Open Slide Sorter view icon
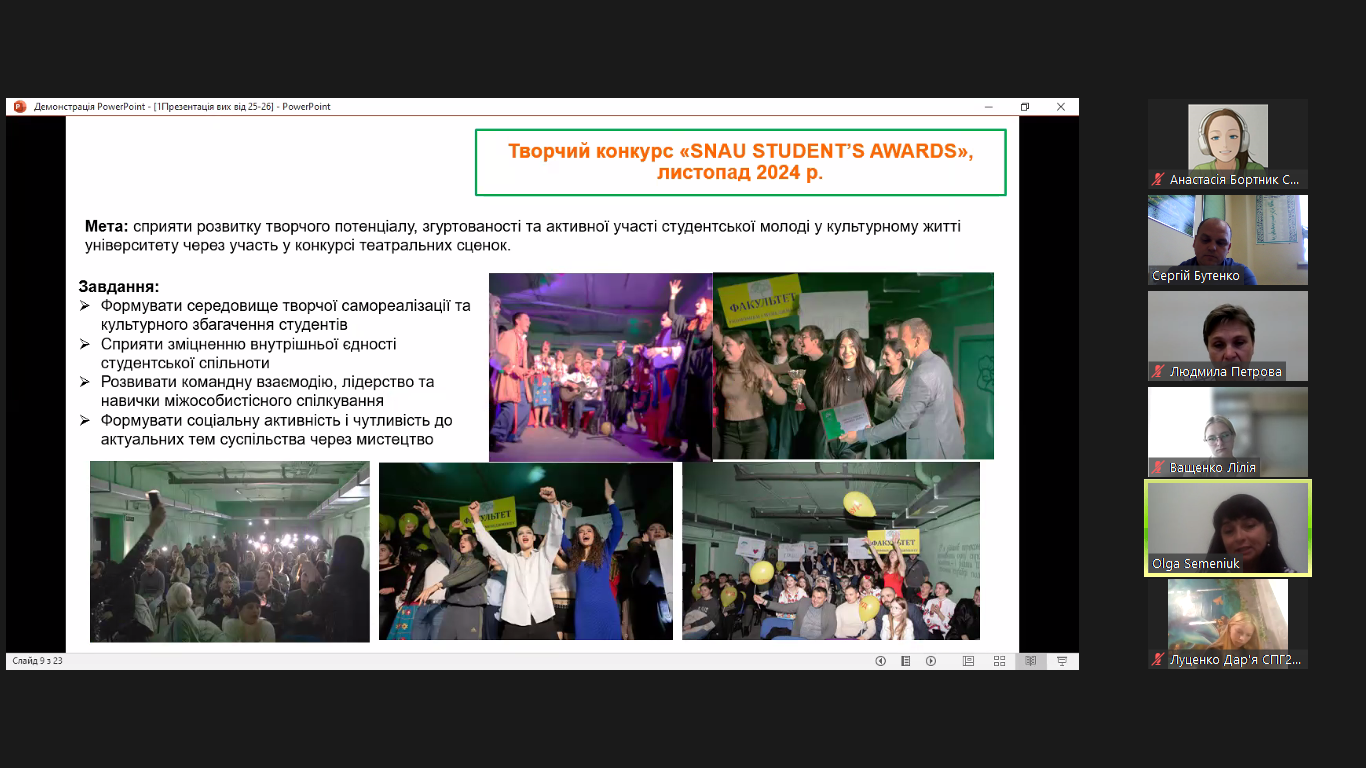The width and height of the screenshot is (1366, 768). [x=999, y=661]
